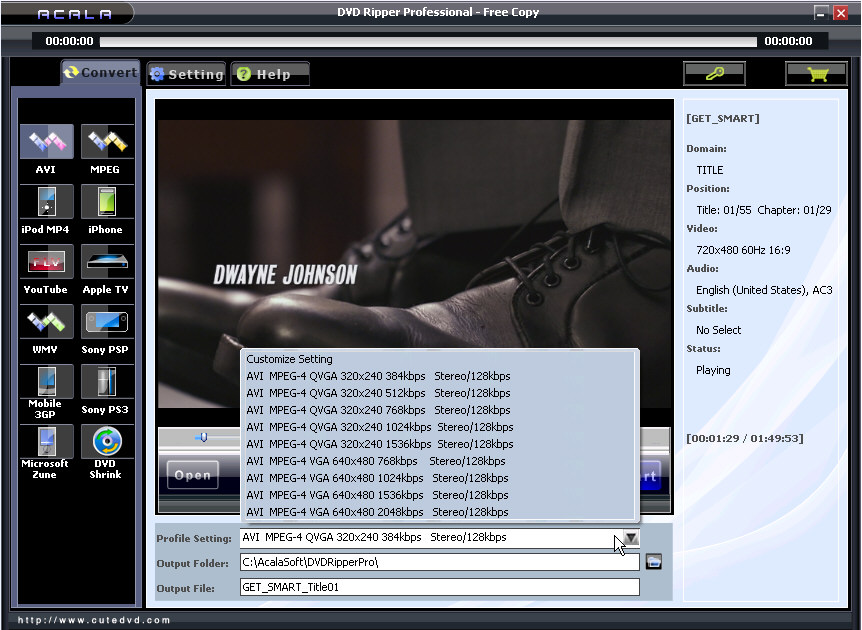Pick the WMV format icon
This screenshot has width=862, height=630.
(47, 322)
